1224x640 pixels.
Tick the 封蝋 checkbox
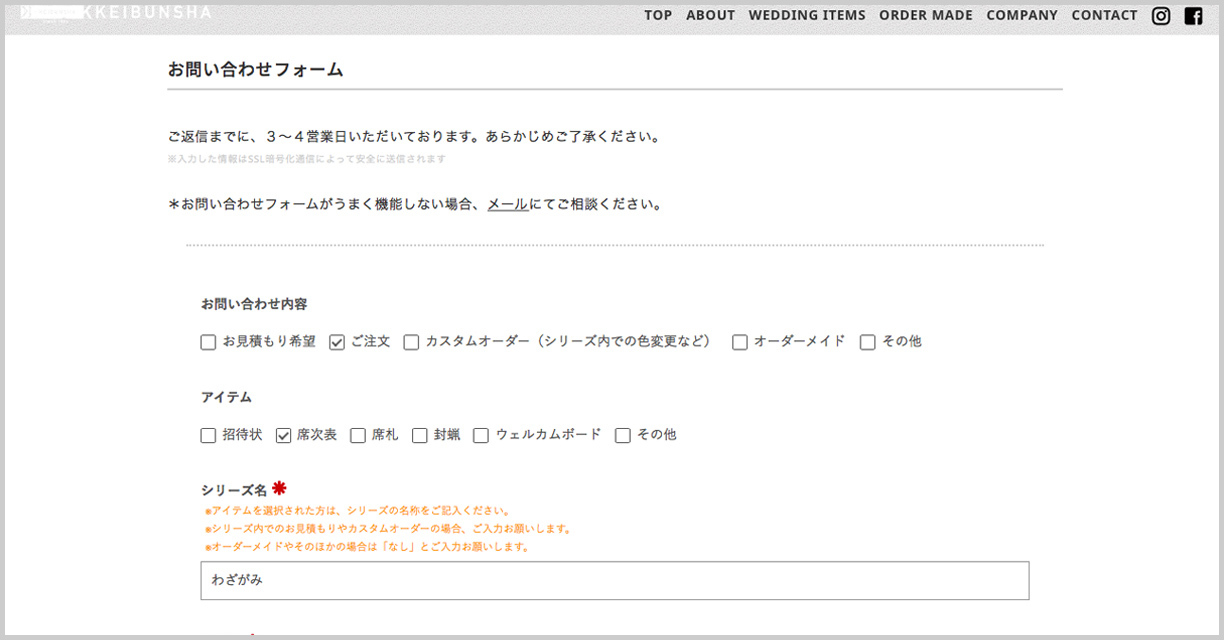420,436
